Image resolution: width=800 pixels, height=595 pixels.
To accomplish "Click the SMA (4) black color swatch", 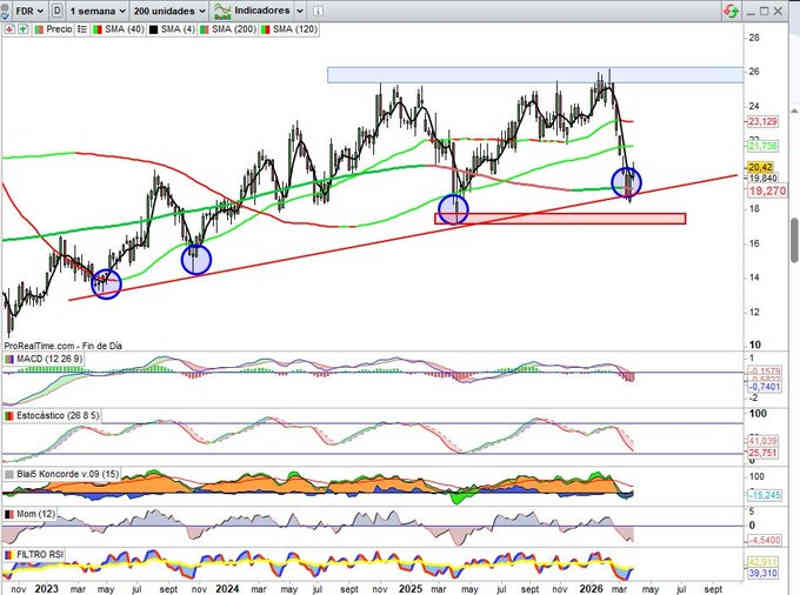I will coord(153,30).
